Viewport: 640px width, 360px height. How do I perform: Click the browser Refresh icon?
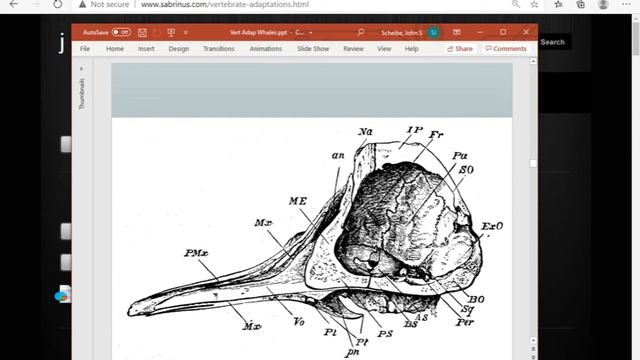[58, 4]
